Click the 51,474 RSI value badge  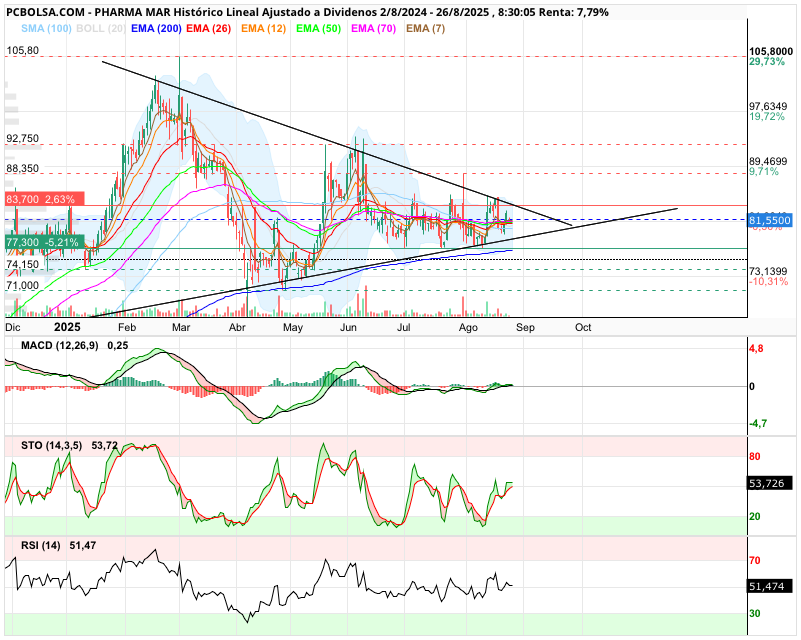(770, 586)
